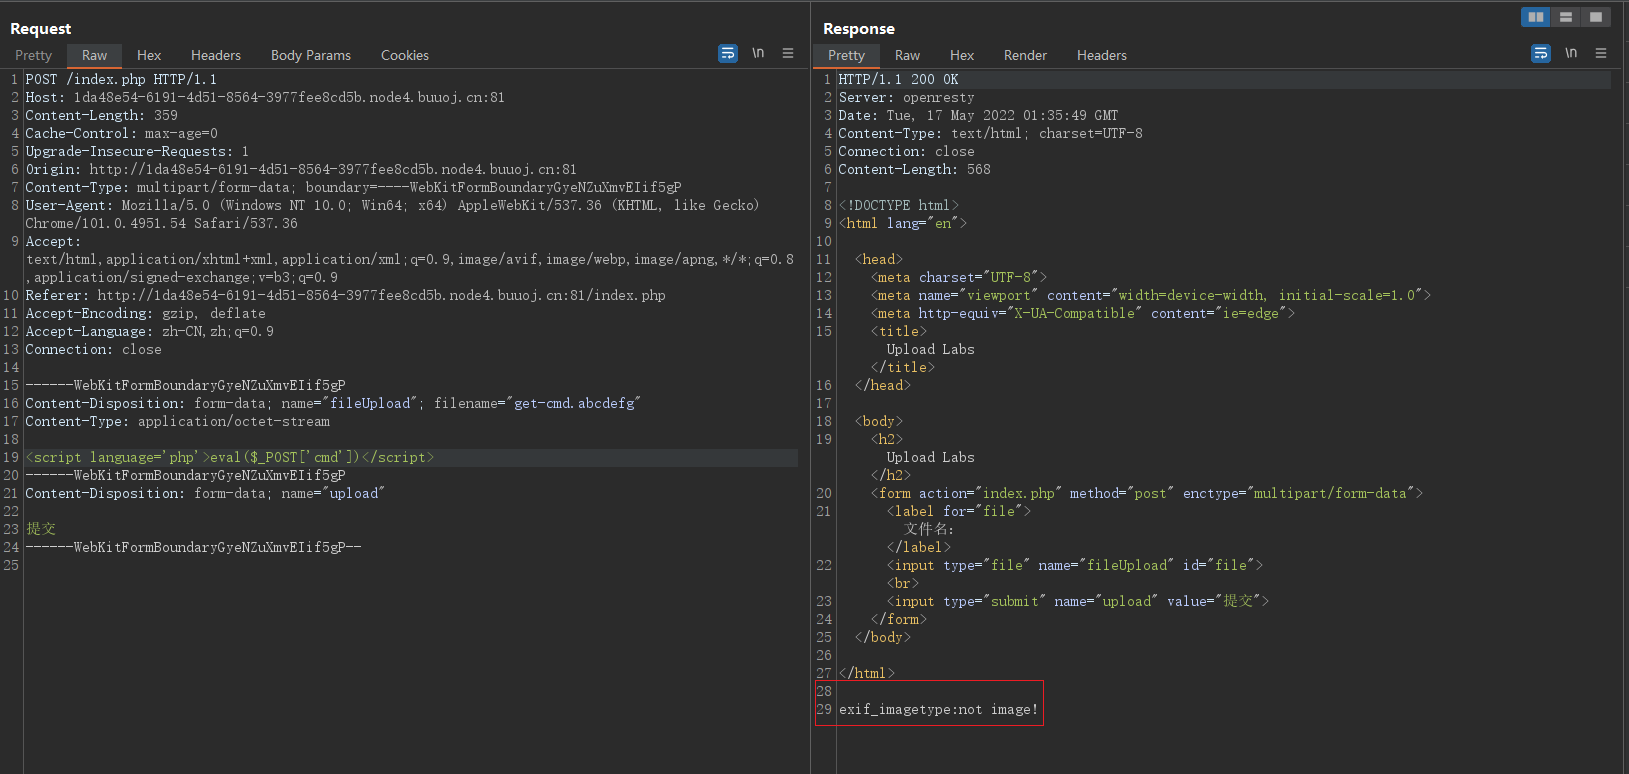Open the Headers tab in Response panel

point(1102,55)
